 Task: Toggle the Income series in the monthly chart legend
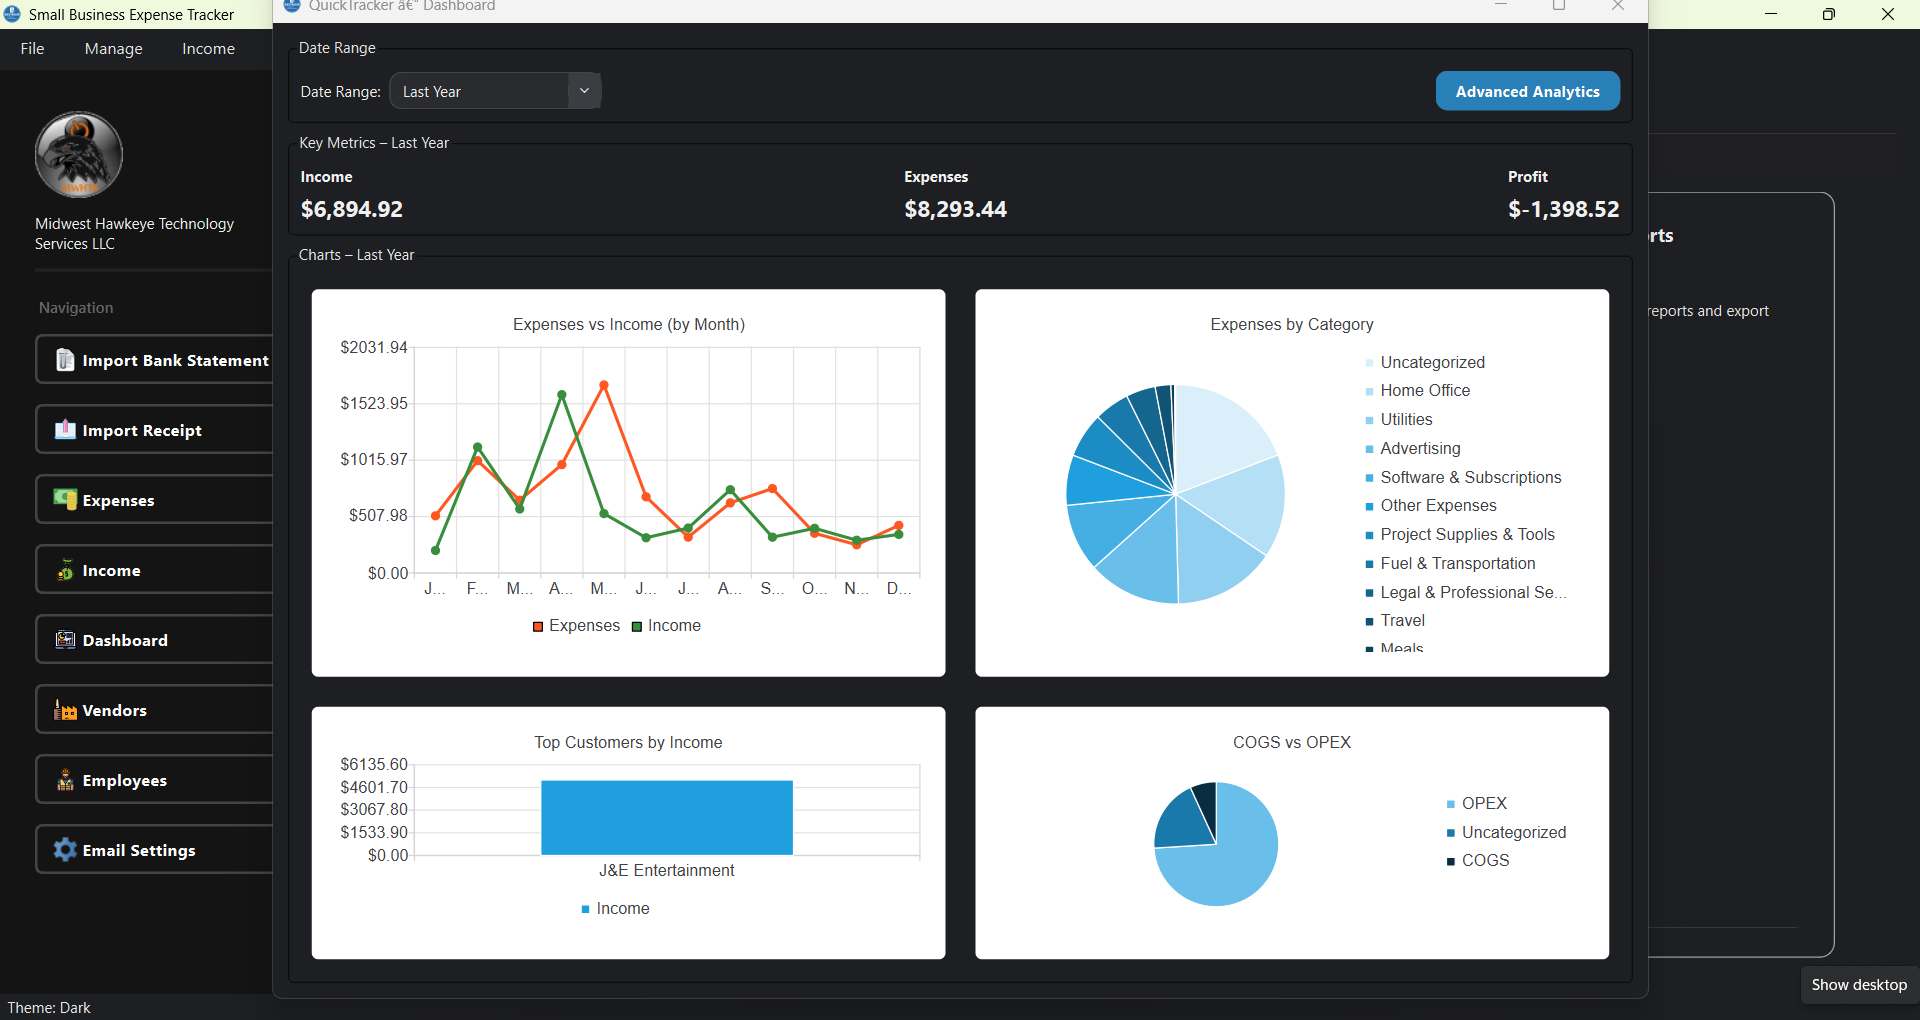click(x=666, y=626)
